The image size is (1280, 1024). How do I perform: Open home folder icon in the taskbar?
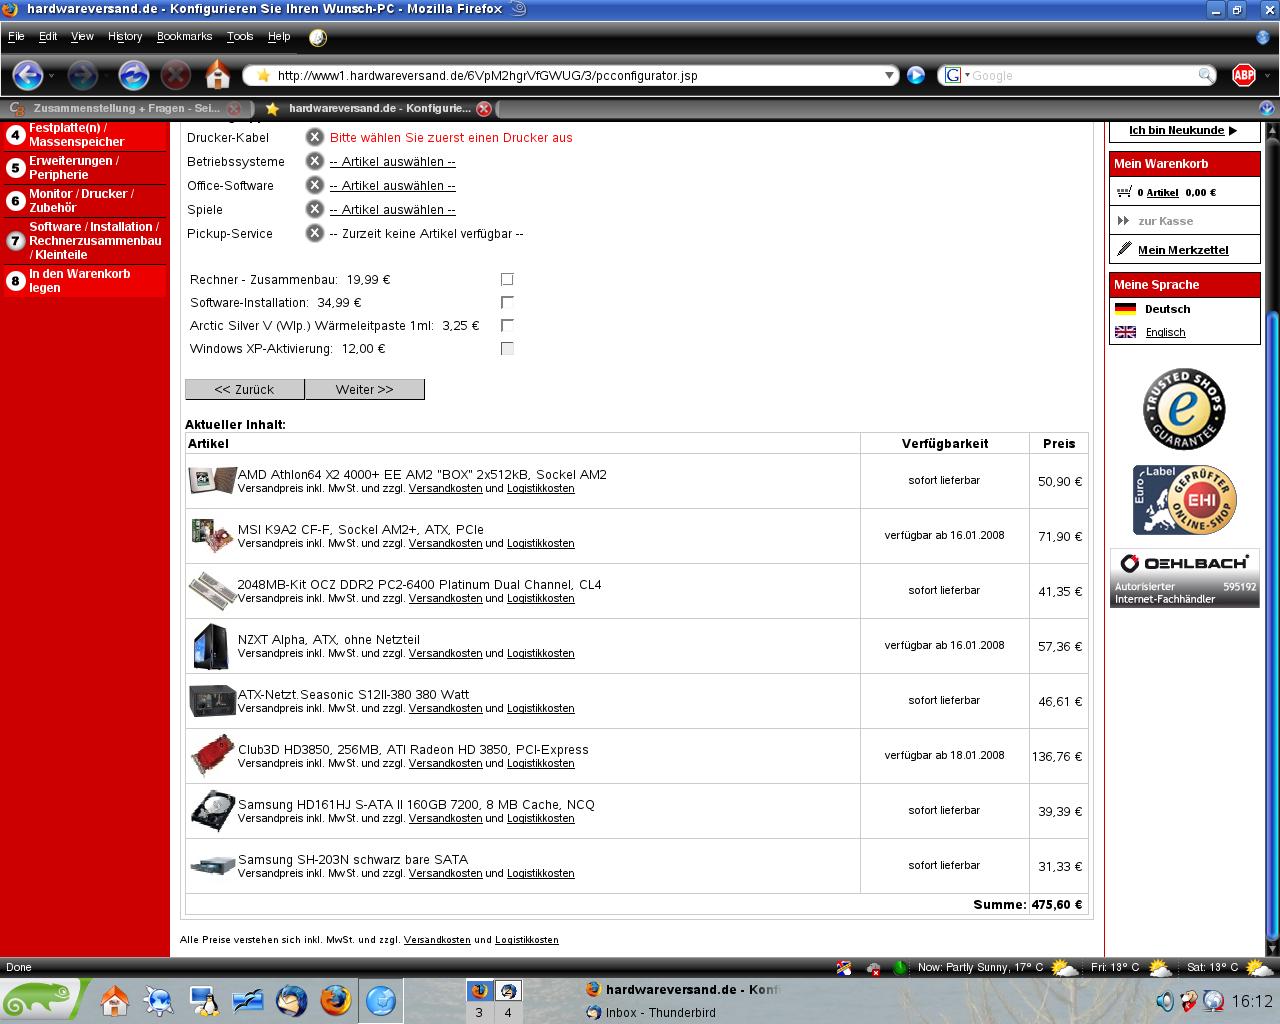click(114, 1001)
